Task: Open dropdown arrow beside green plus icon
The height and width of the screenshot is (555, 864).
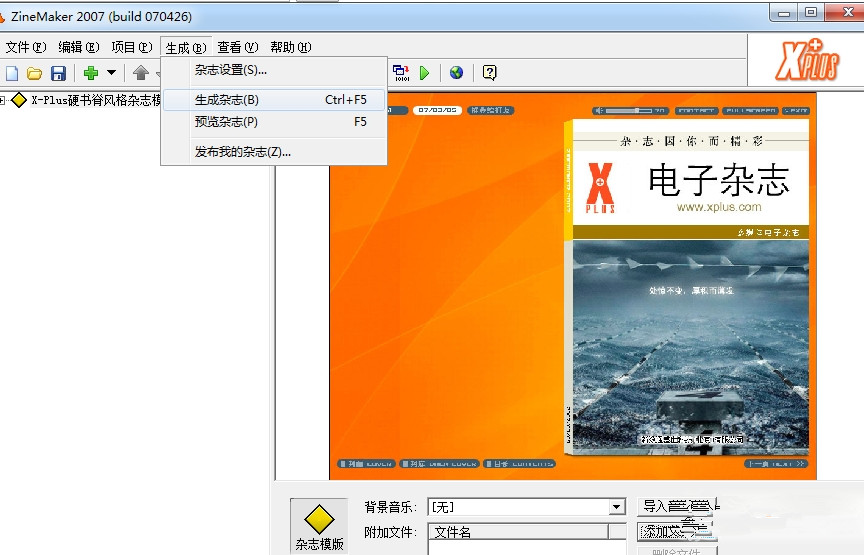Action: 111,73
